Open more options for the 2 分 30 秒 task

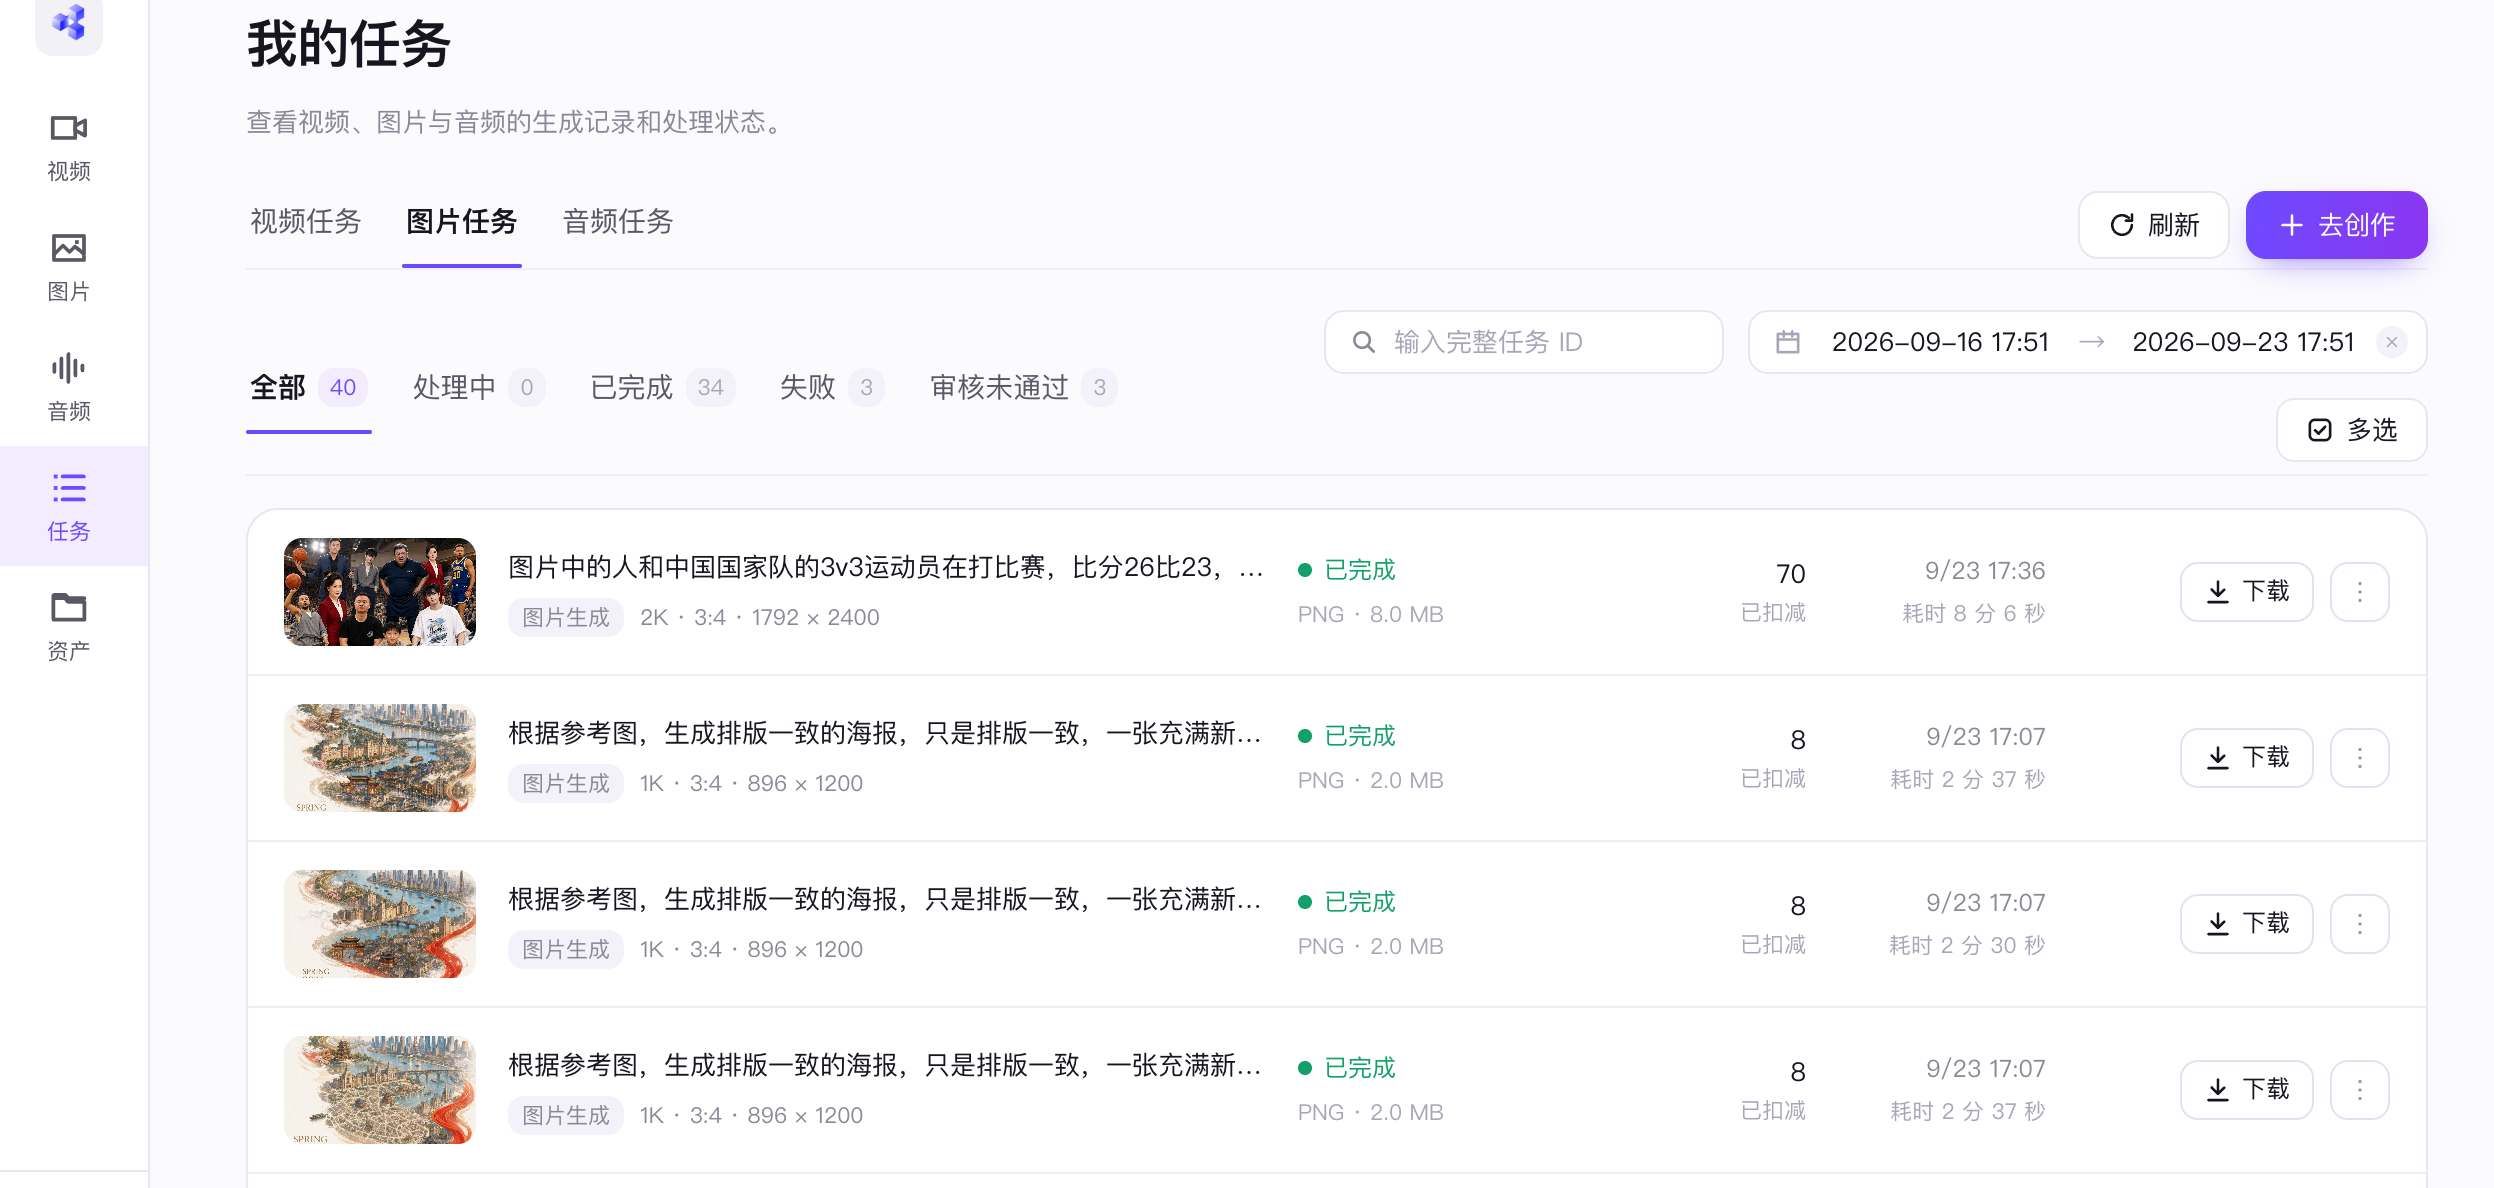(2360, 924)
